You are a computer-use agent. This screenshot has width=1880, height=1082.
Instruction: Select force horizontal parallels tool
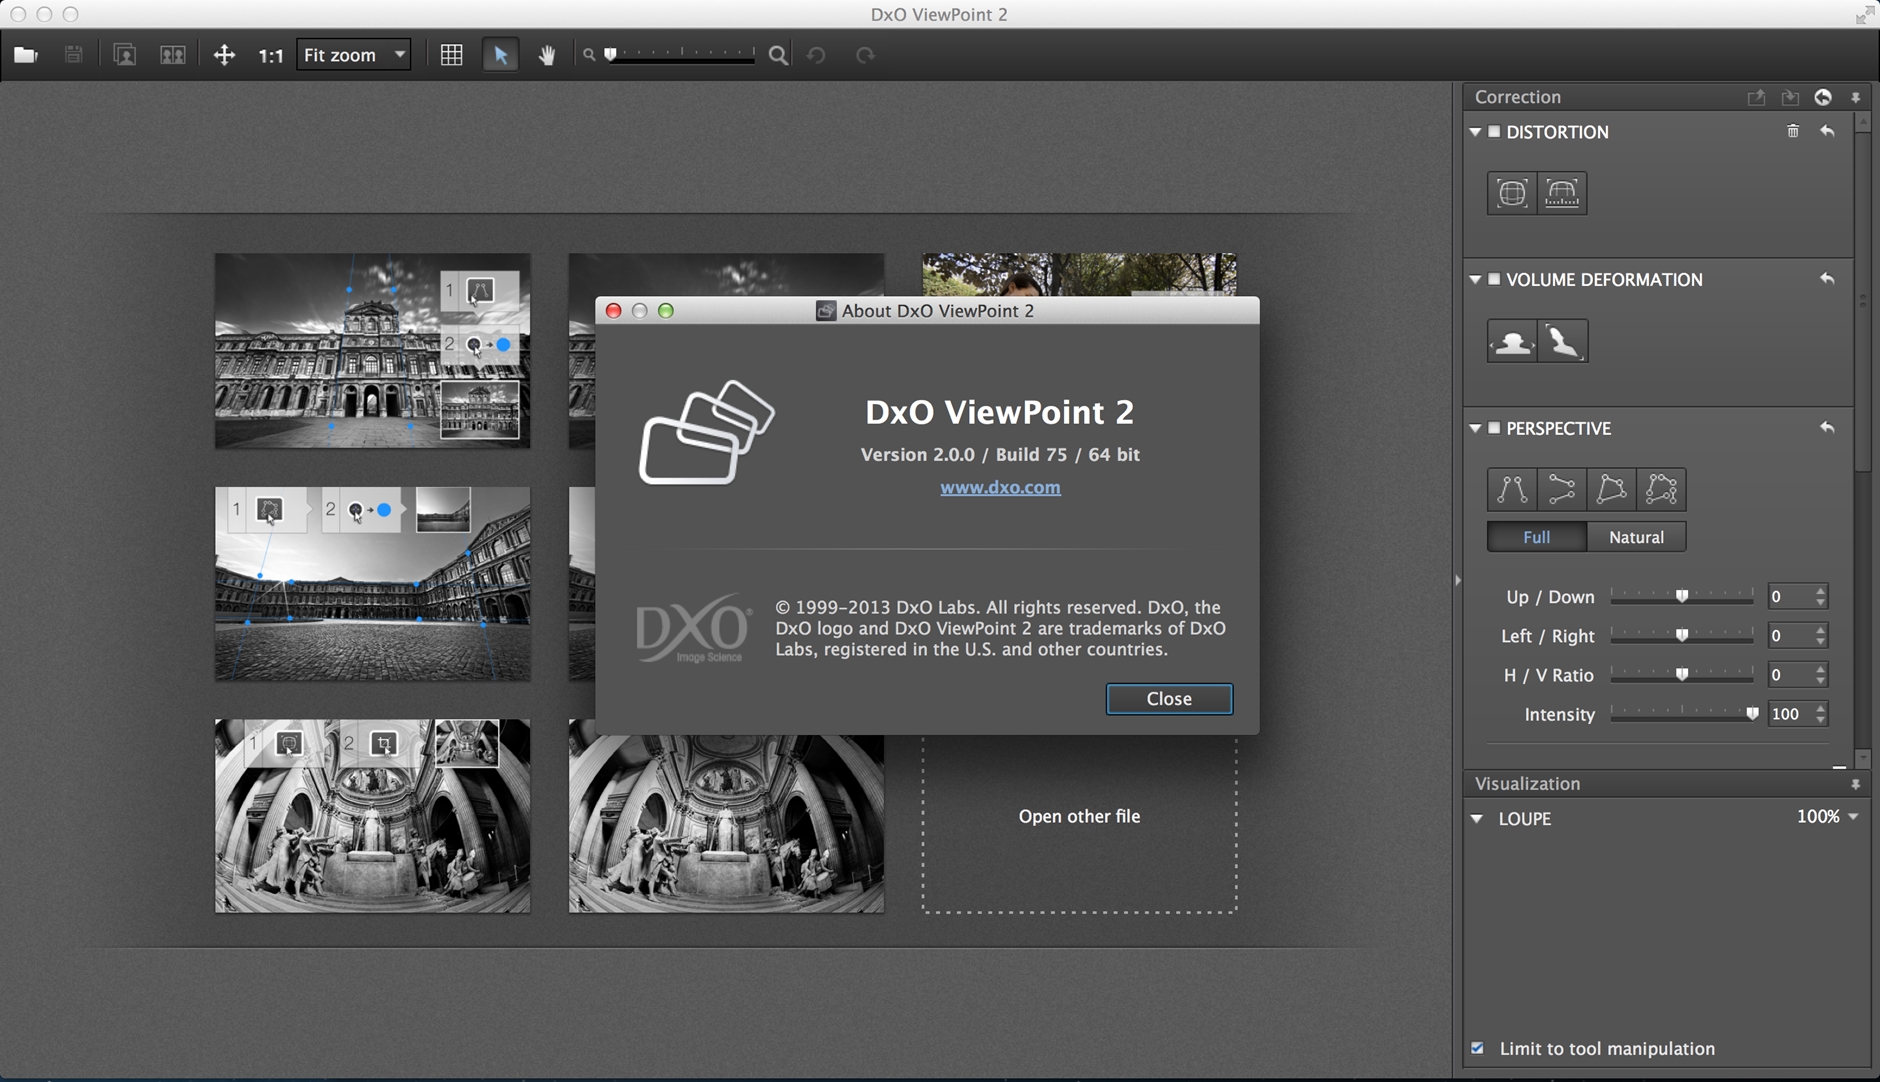point(1562,489)
